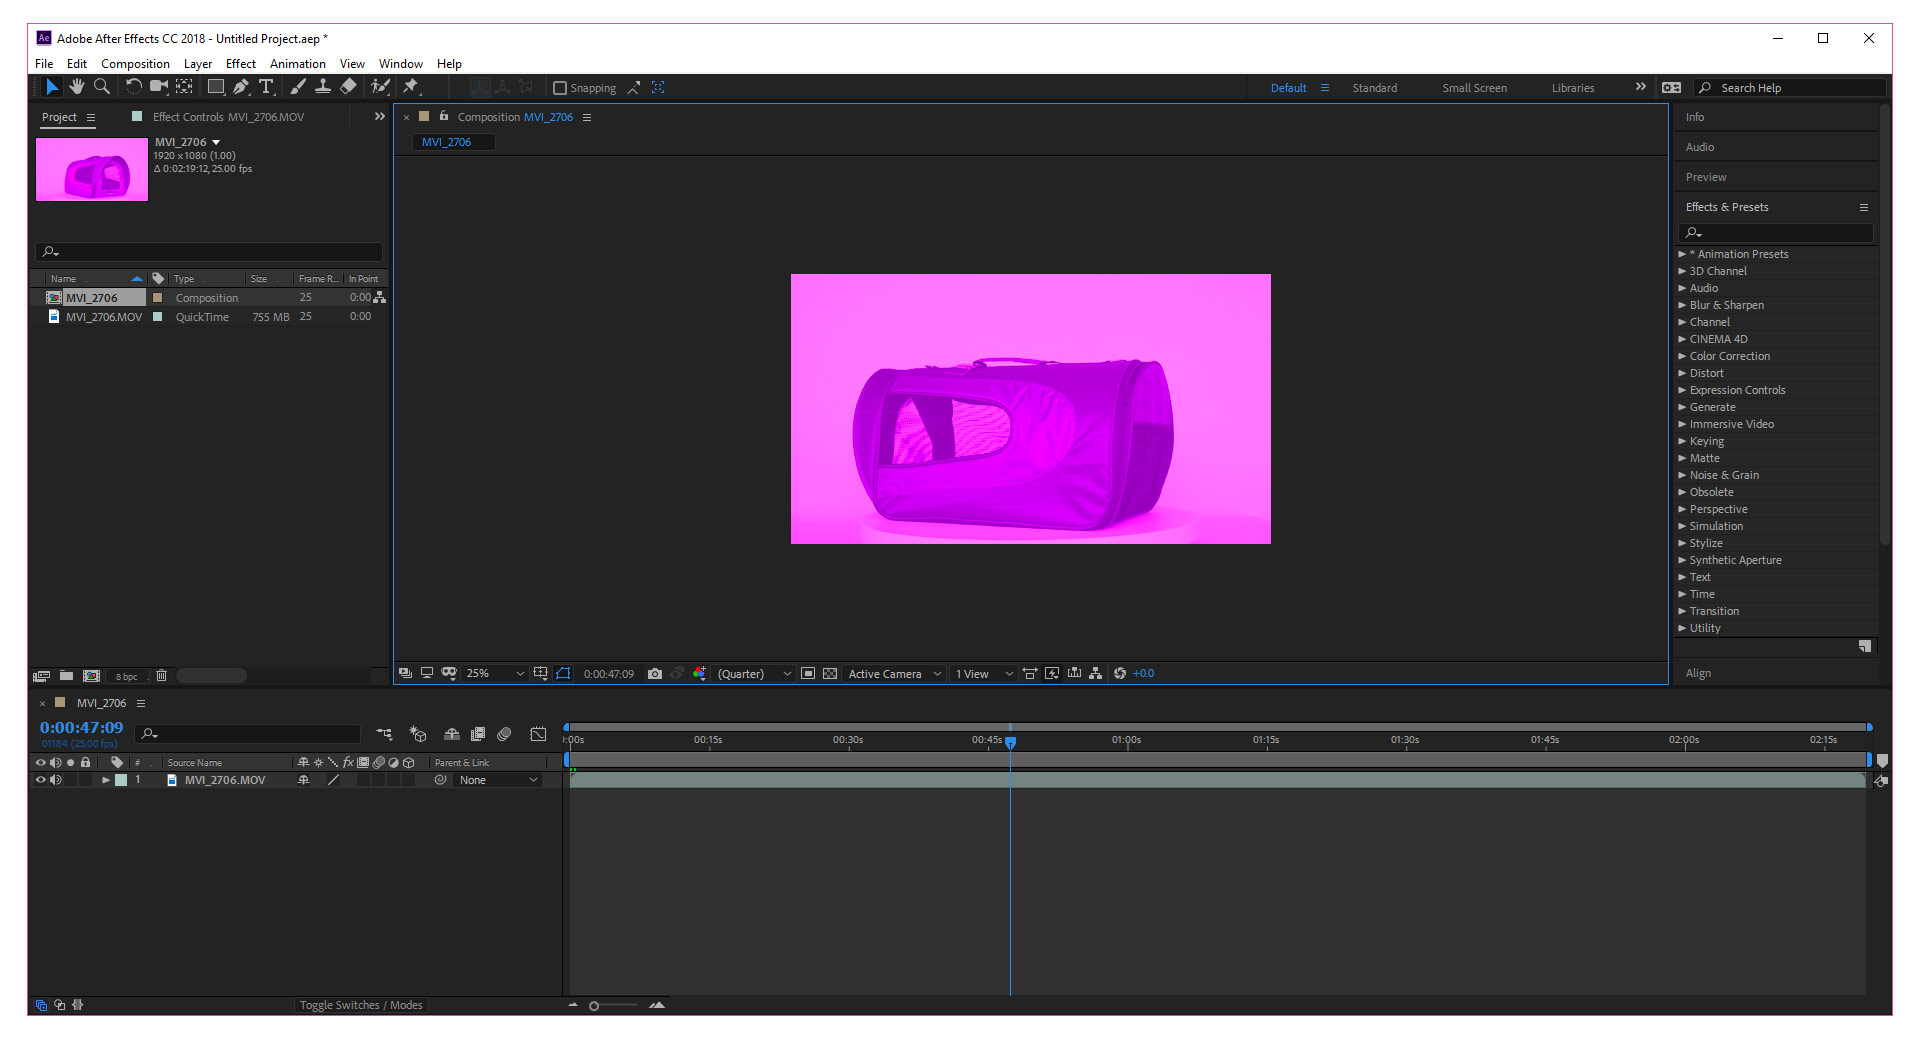Select the Selection arrow tool

click(52, 87)
